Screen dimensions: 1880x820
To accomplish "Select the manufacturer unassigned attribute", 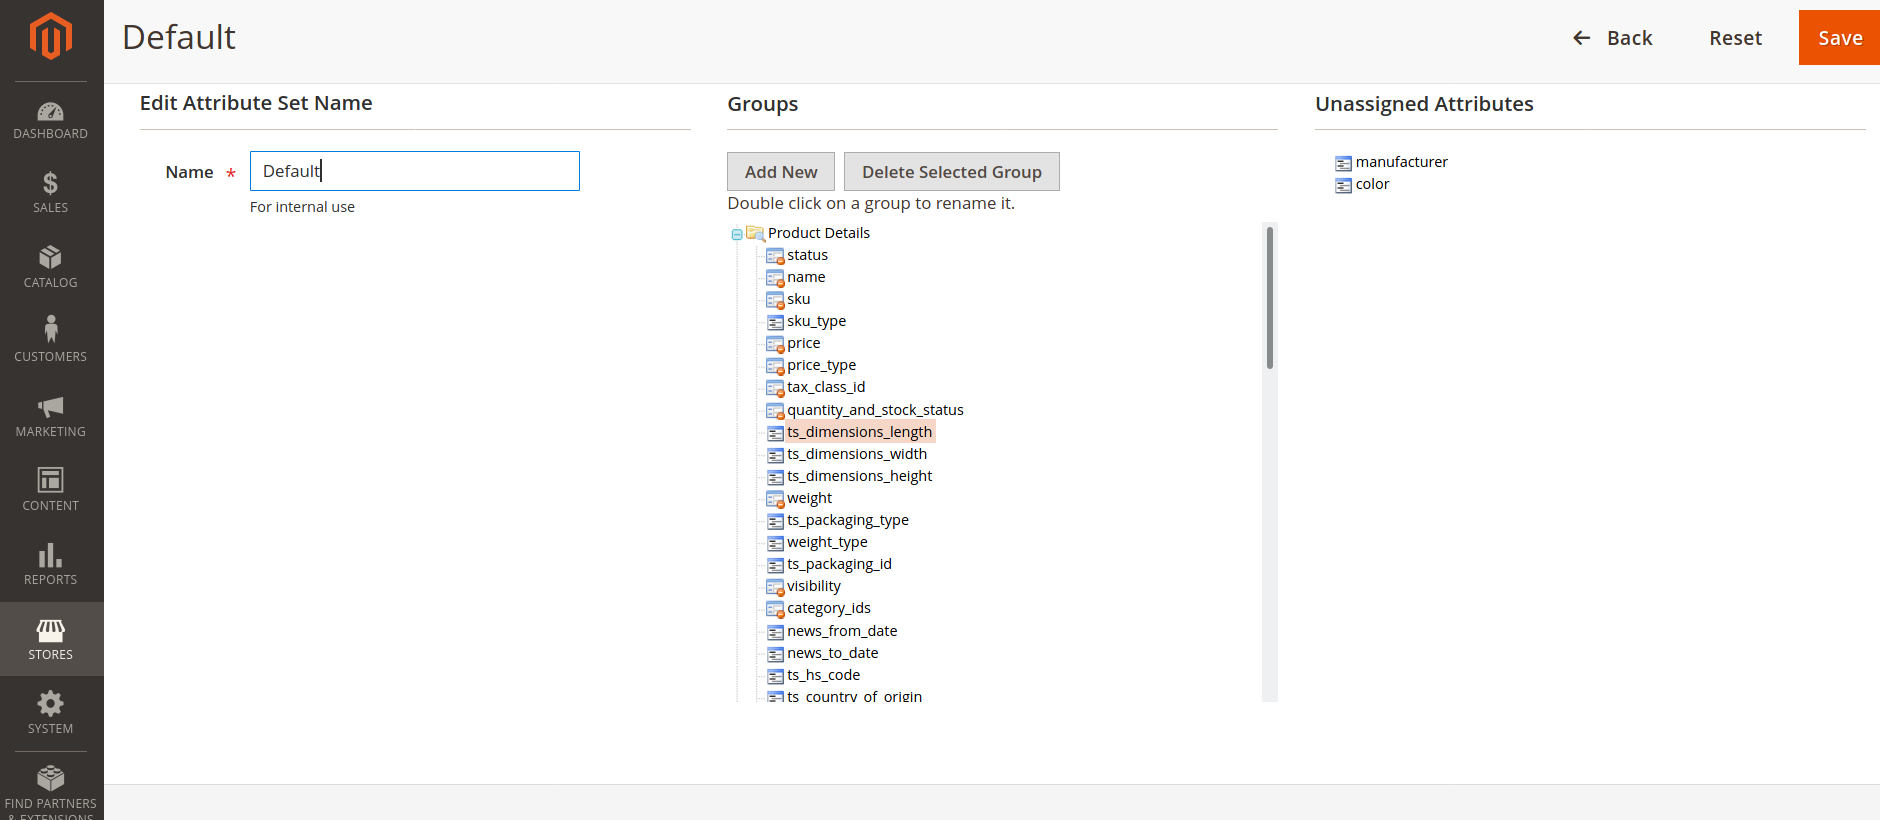I will coord(1401,162).
